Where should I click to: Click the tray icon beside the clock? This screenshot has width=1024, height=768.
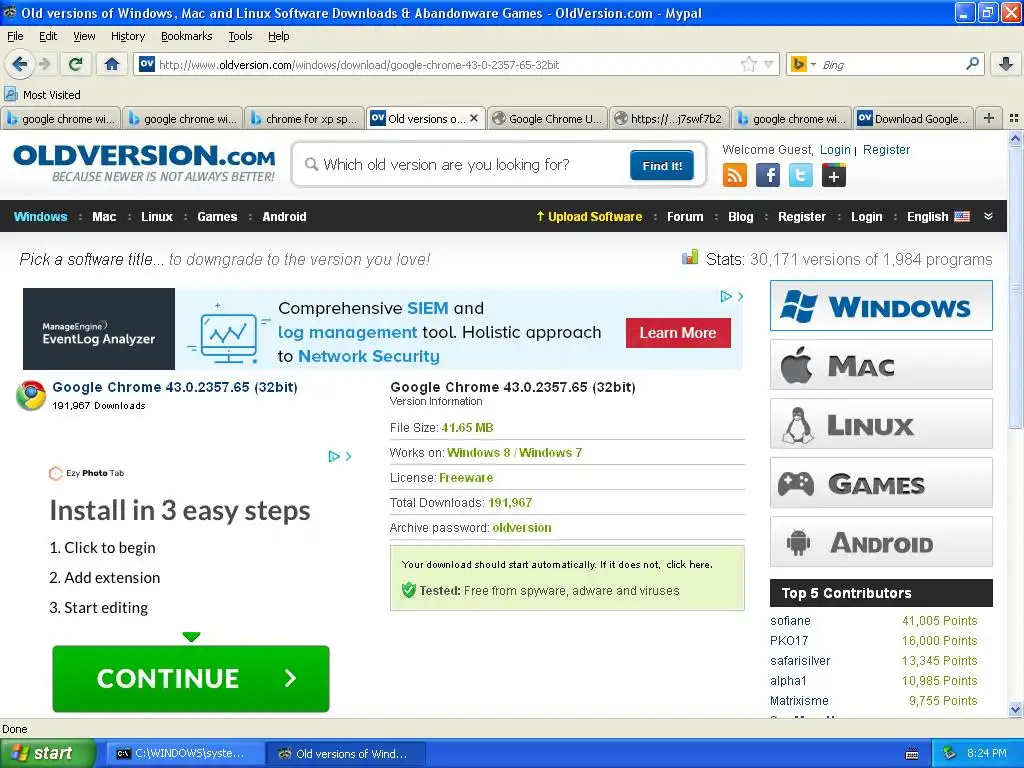point(950,753)
